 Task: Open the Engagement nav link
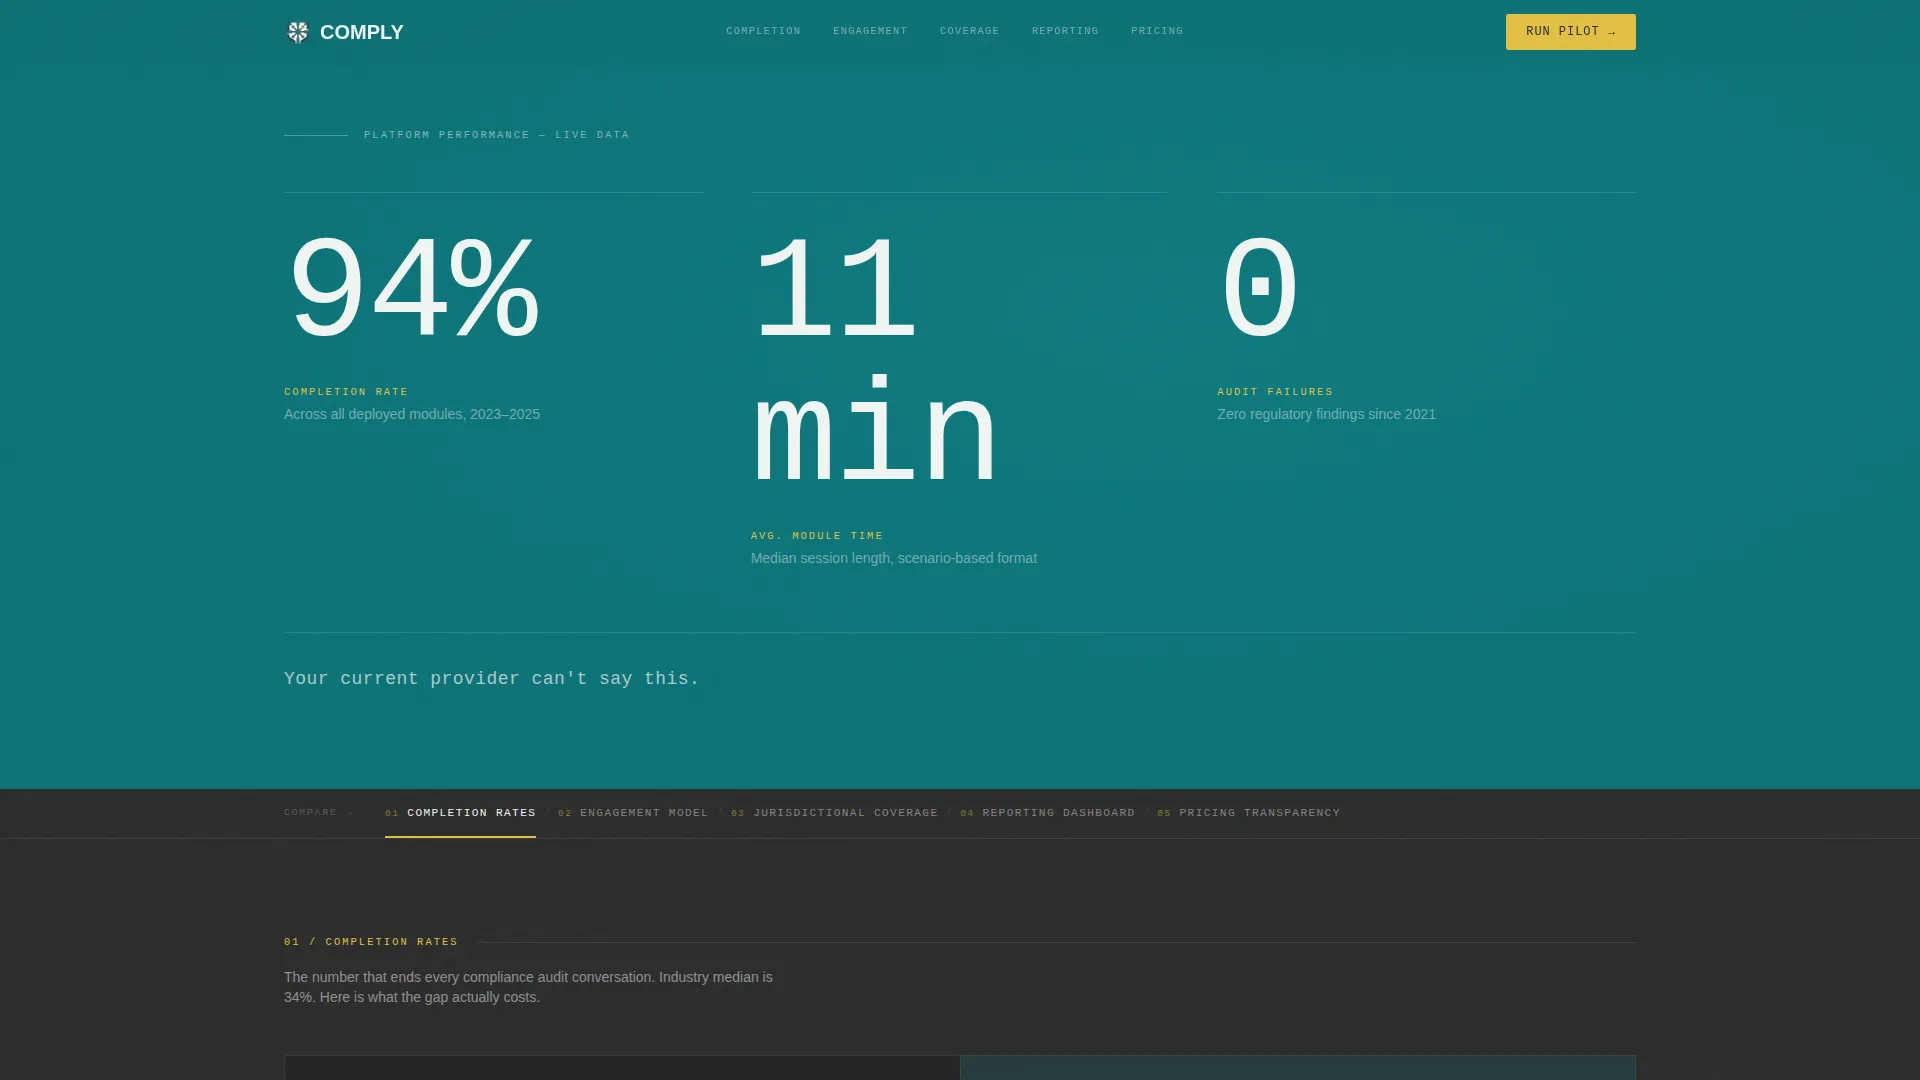pos(870,31)
